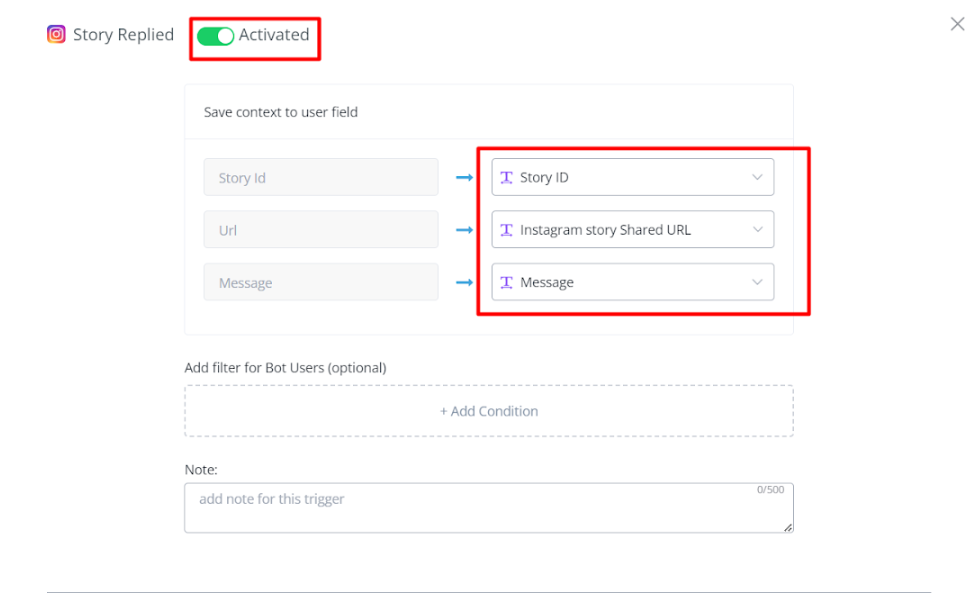The height and width of the screenshot is (598, 976).
Task: Click the blue arrow next to Url field
Action: point(464,230)
